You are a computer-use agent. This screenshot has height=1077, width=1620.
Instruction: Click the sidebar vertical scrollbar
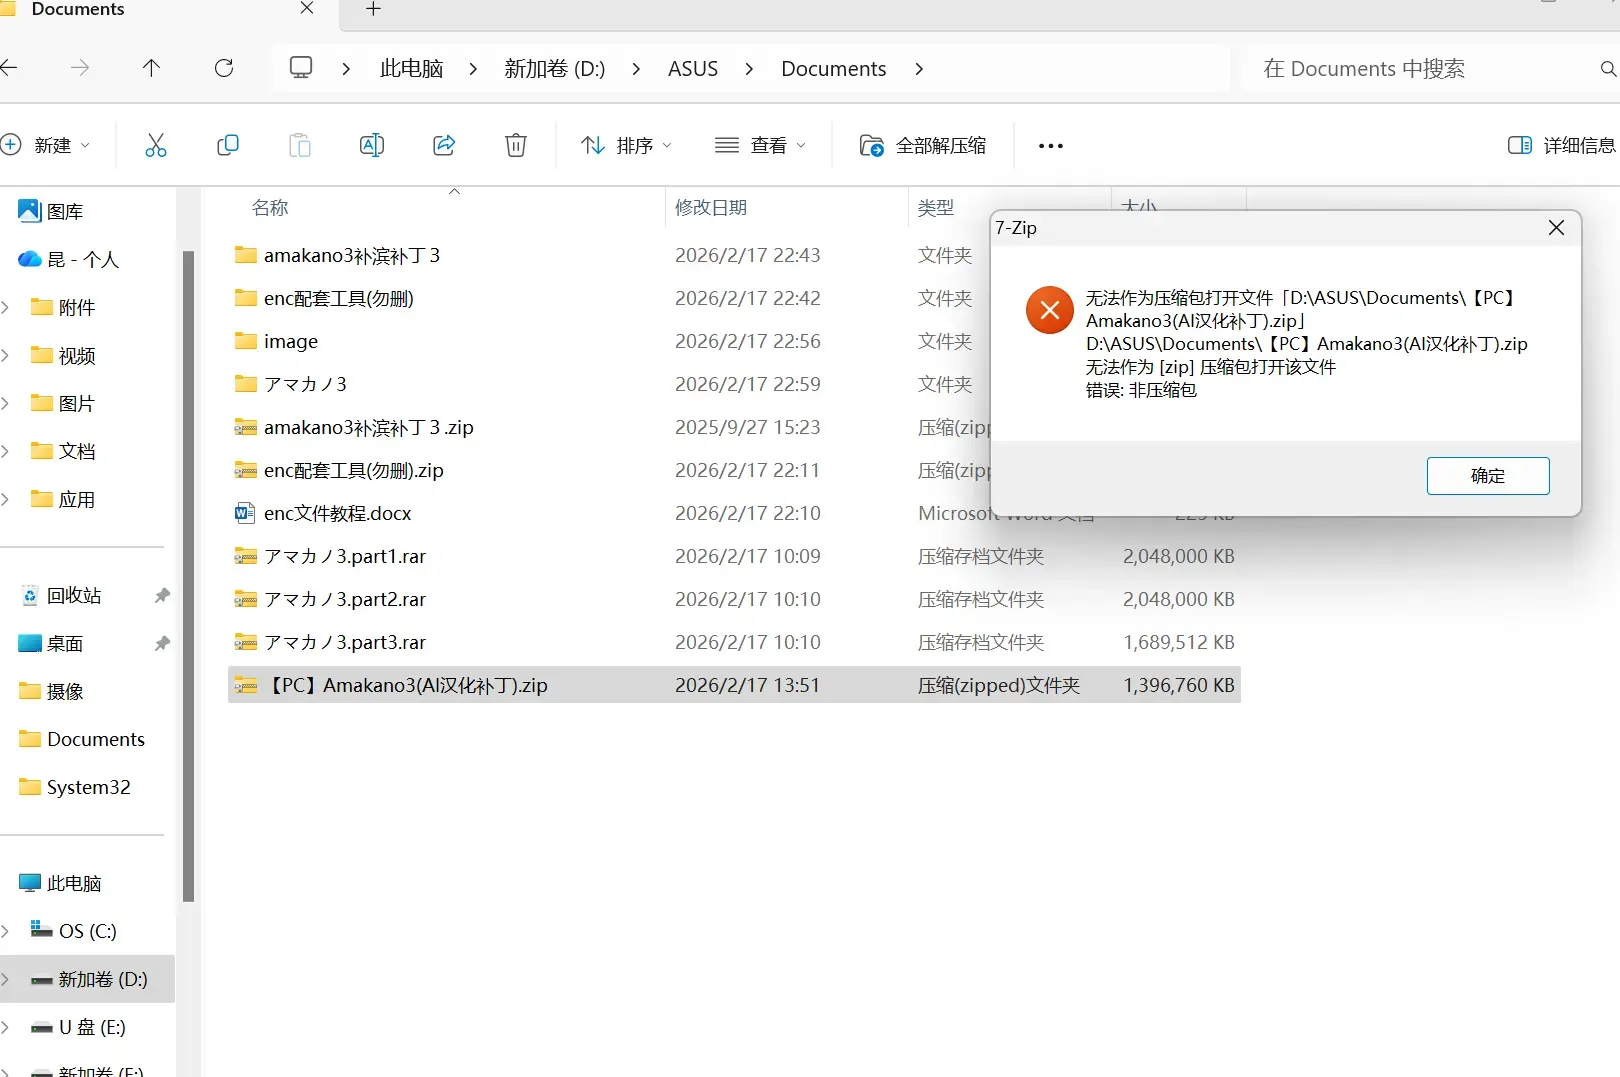click(188, 575)
